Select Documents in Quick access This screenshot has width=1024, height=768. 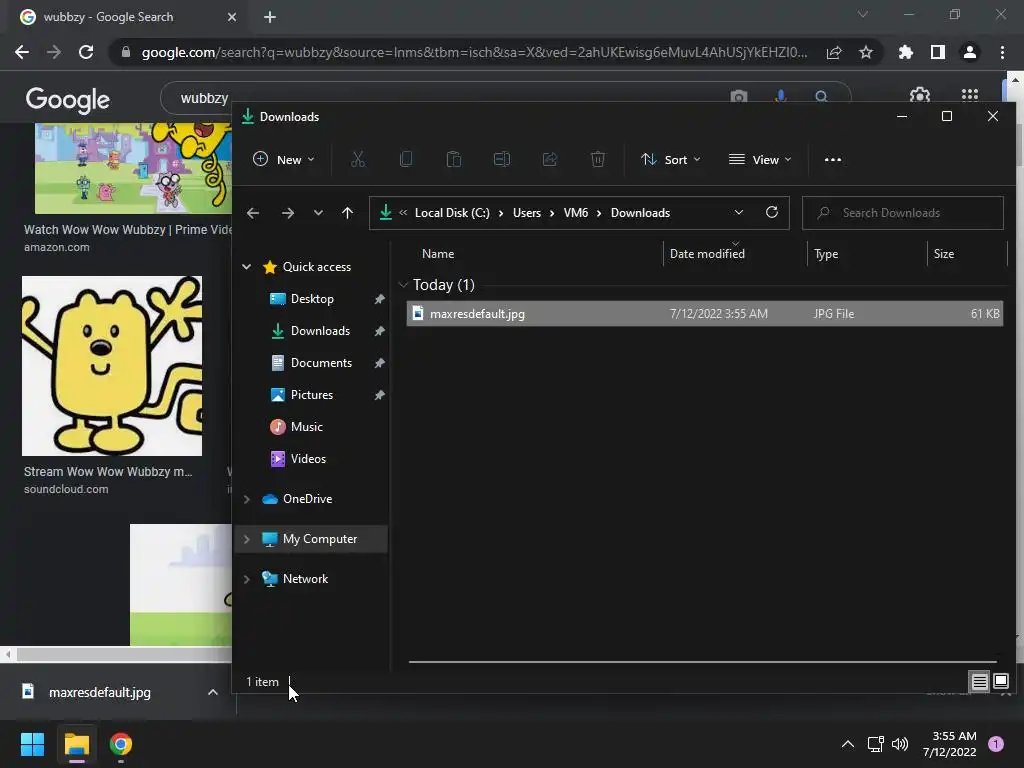[x=321, y=362]
